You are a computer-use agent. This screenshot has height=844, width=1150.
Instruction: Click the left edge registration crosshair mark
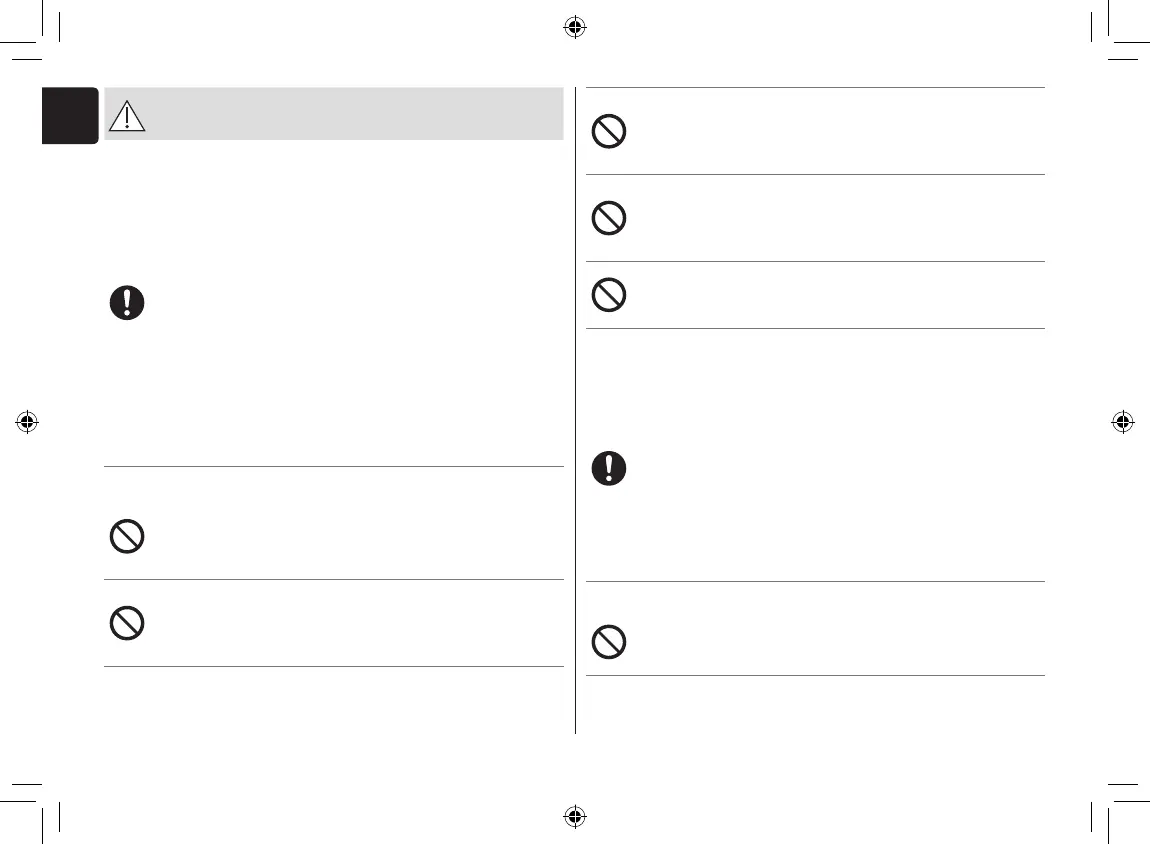pos(28,421)
